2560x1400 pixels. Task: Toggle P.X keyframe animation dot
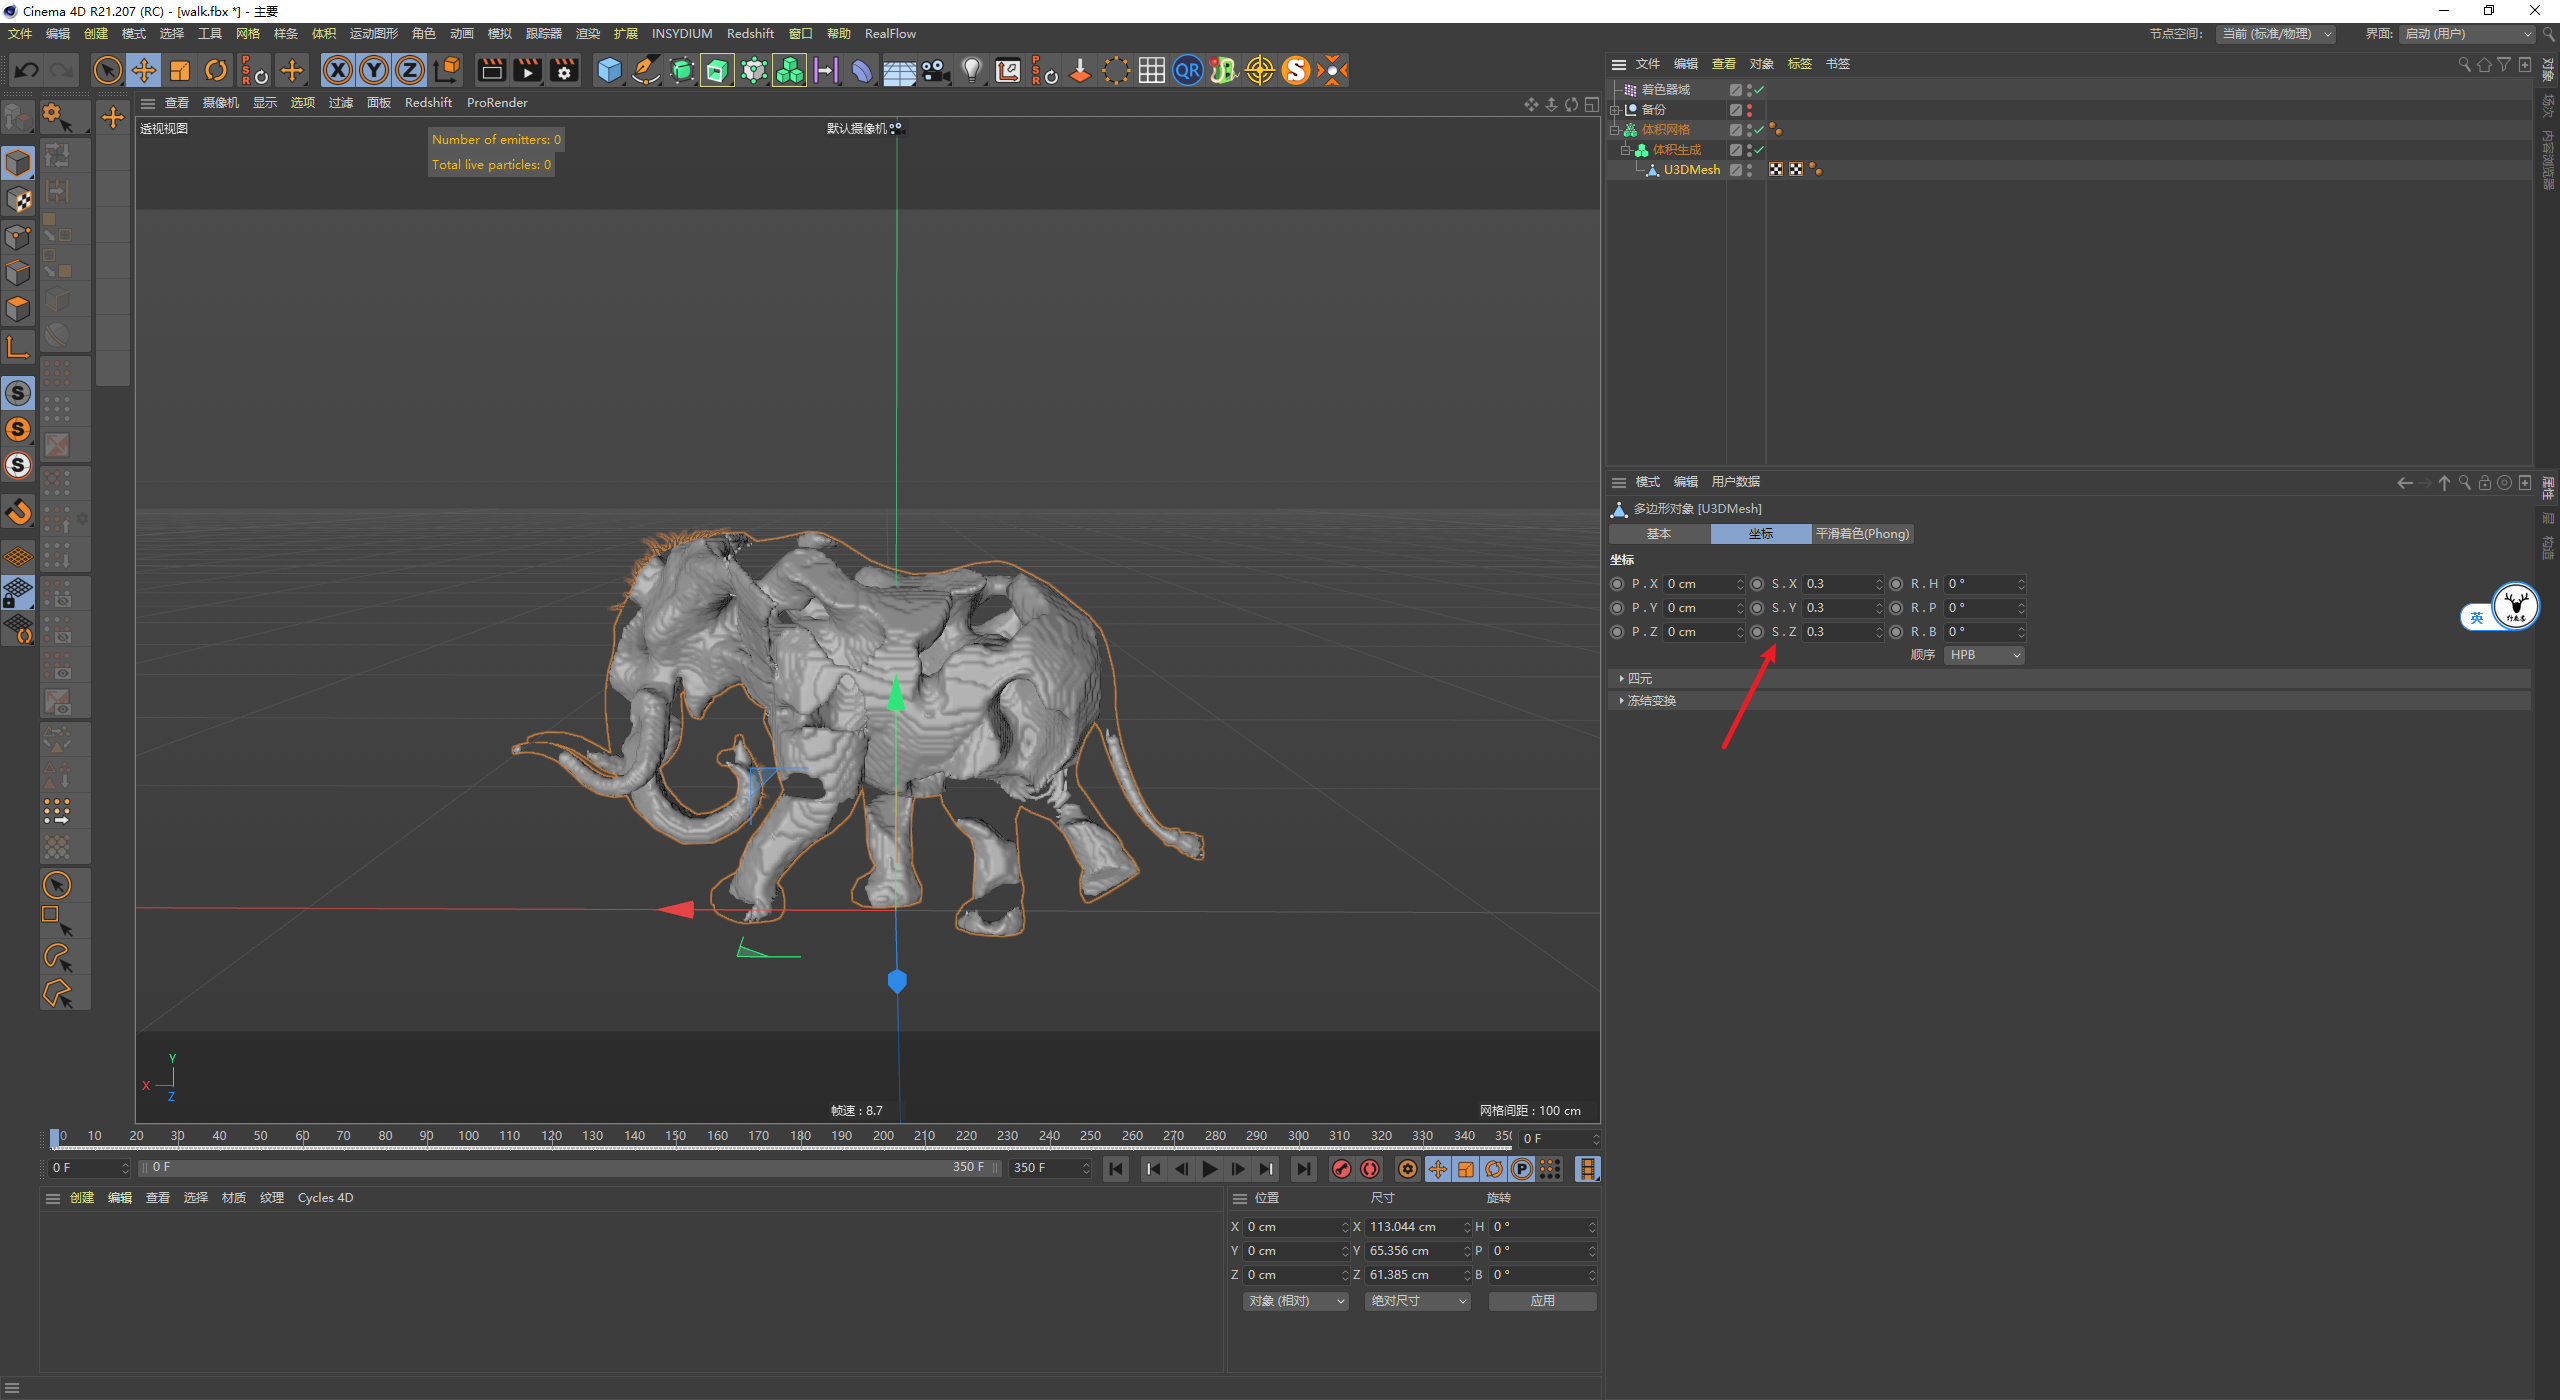point(1617,584)
